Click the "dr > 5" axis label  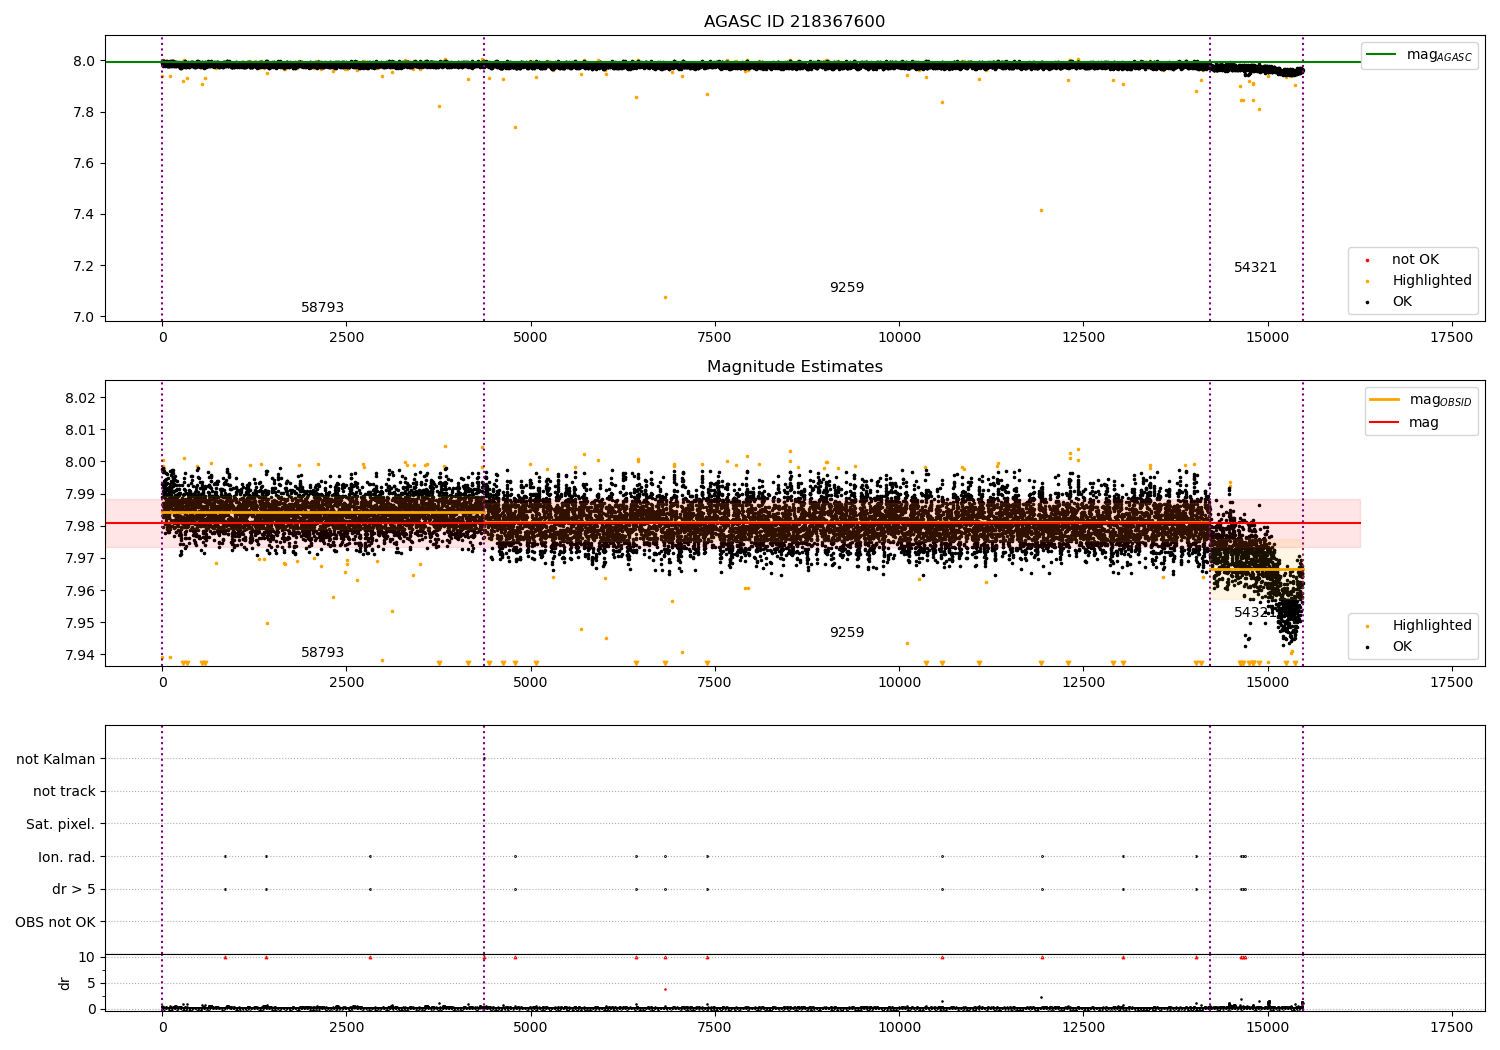74,890
